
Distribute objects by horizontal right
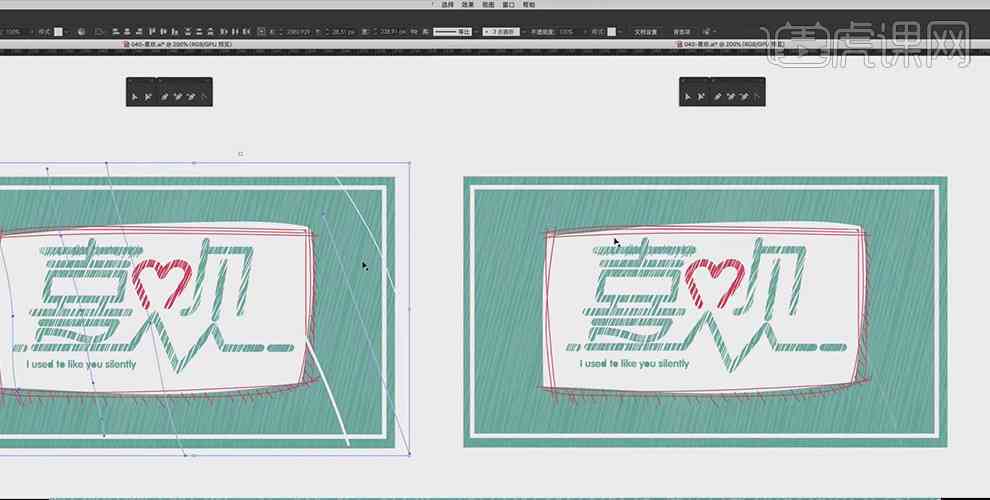tap(246, 32)
